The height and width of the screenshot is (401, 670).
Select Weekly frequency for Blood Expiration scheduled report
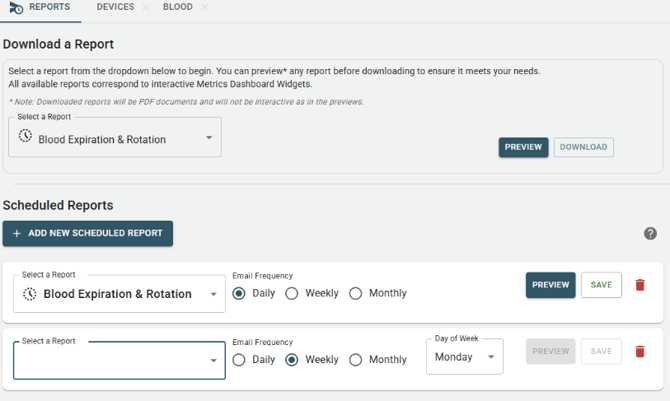pos(292,294)
